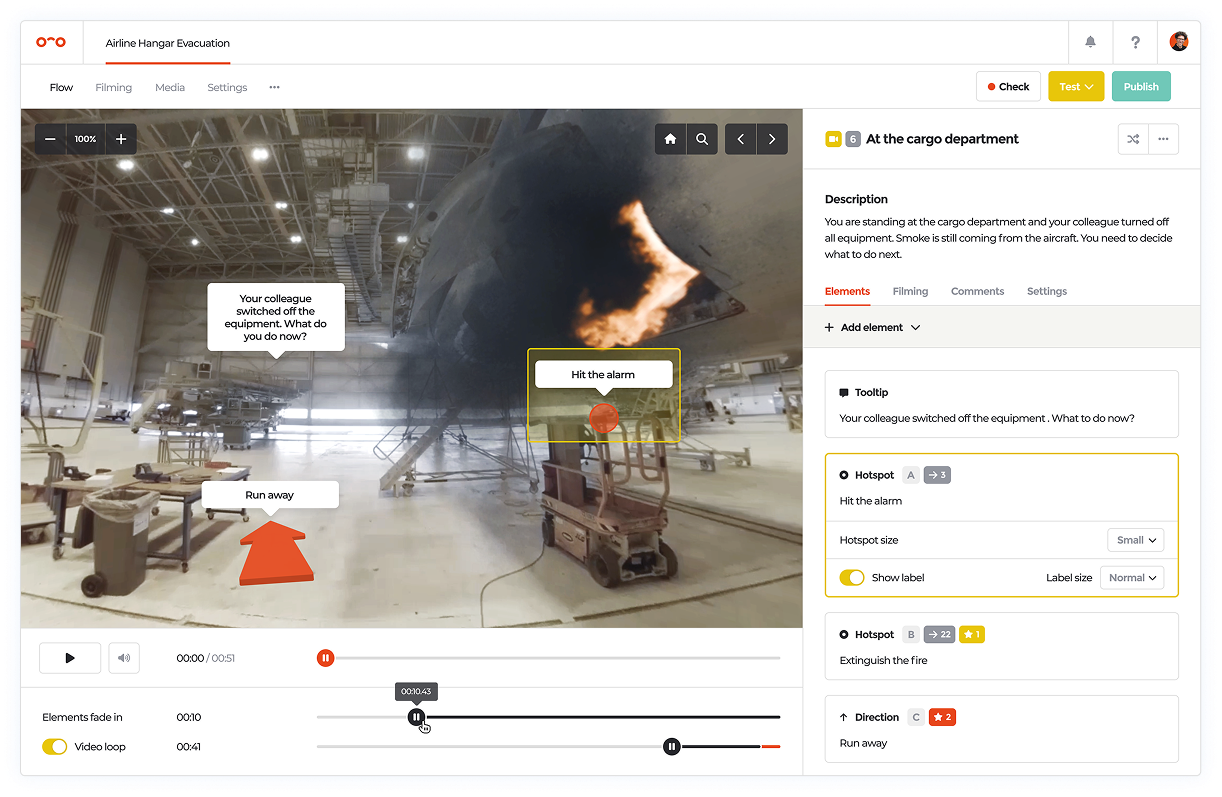Screen dimensions: 1222x797
Task: Click the Video loop slider handle
Action: coord(672,746)
